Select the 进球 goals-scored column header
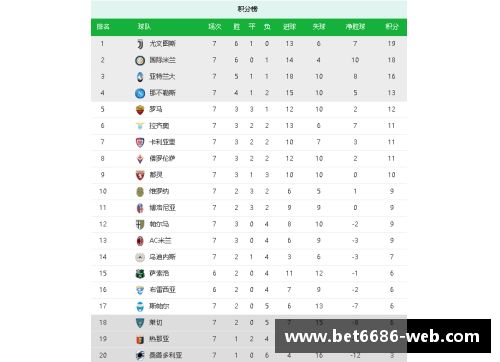500x362 pixels. 289,27
